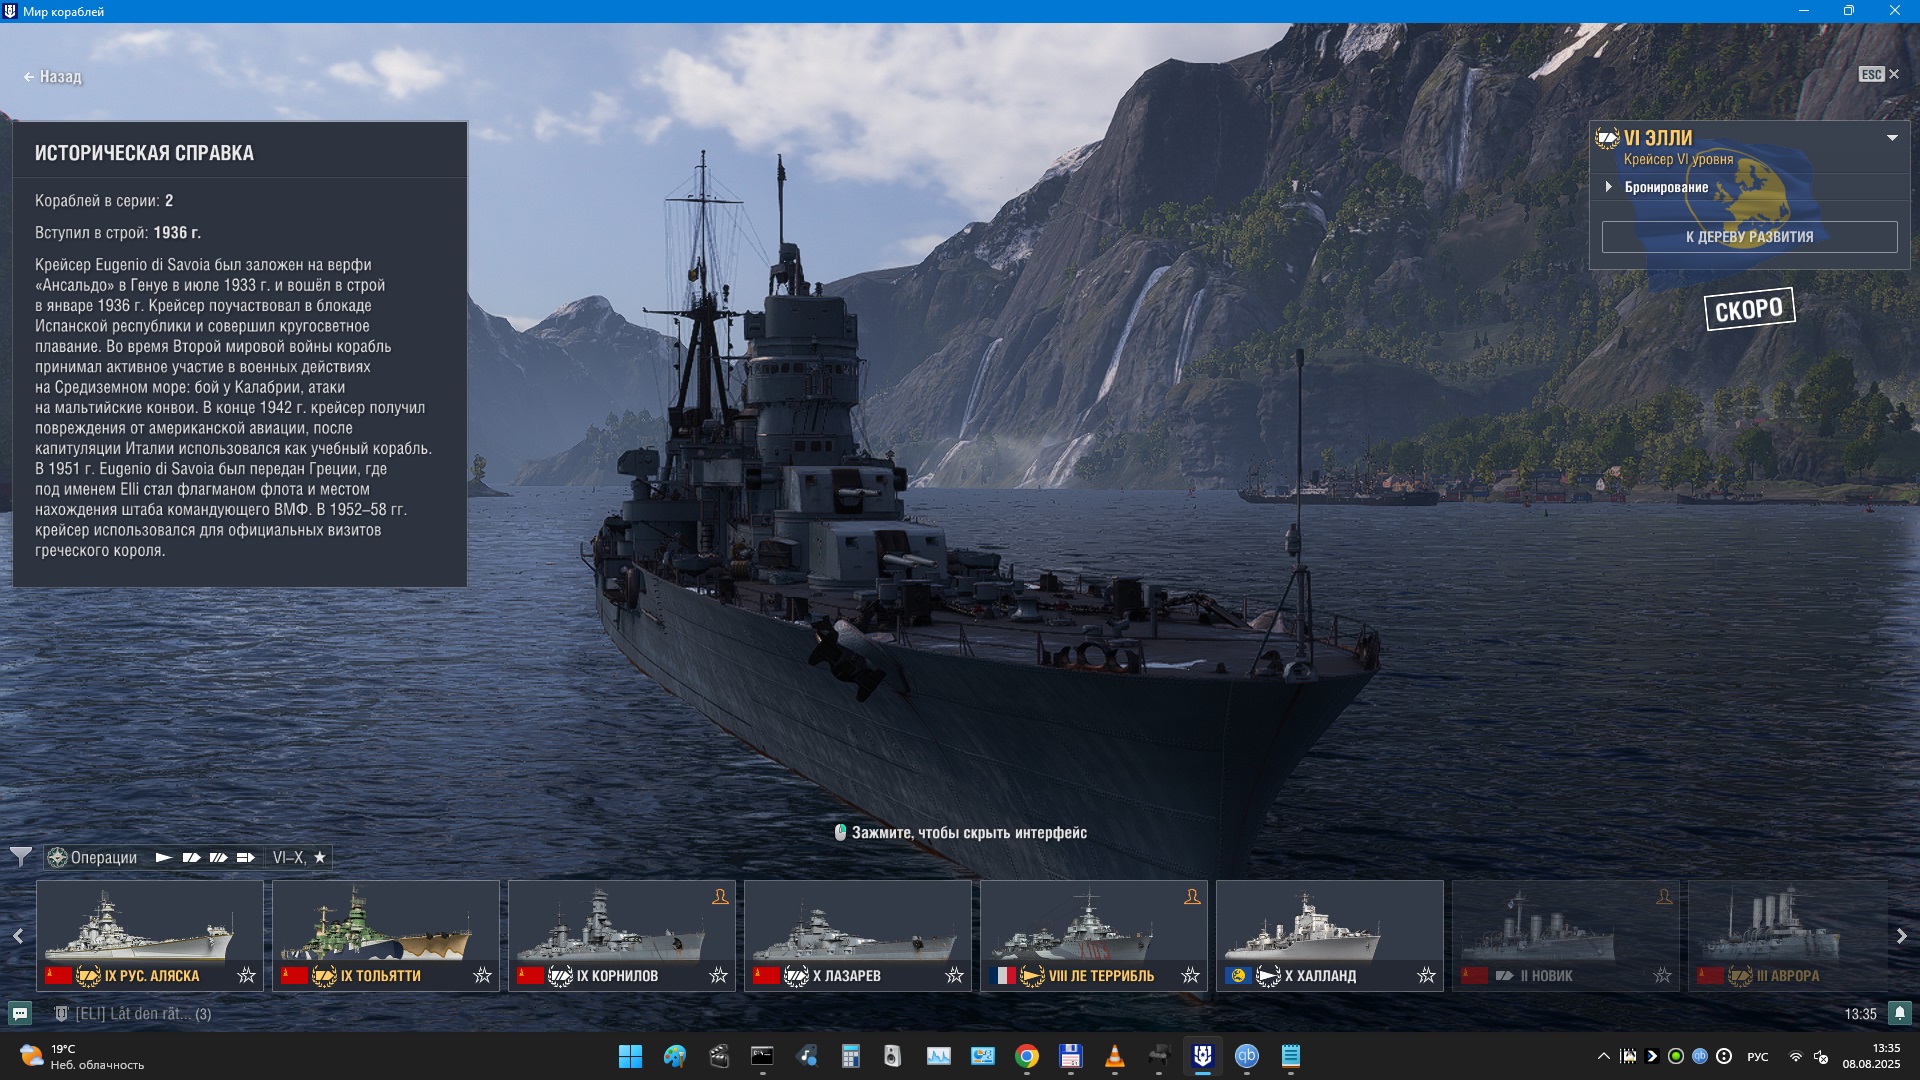Launch Paint from the taskbar
Screen dimensions: 1920x1080
point(675,1056)
